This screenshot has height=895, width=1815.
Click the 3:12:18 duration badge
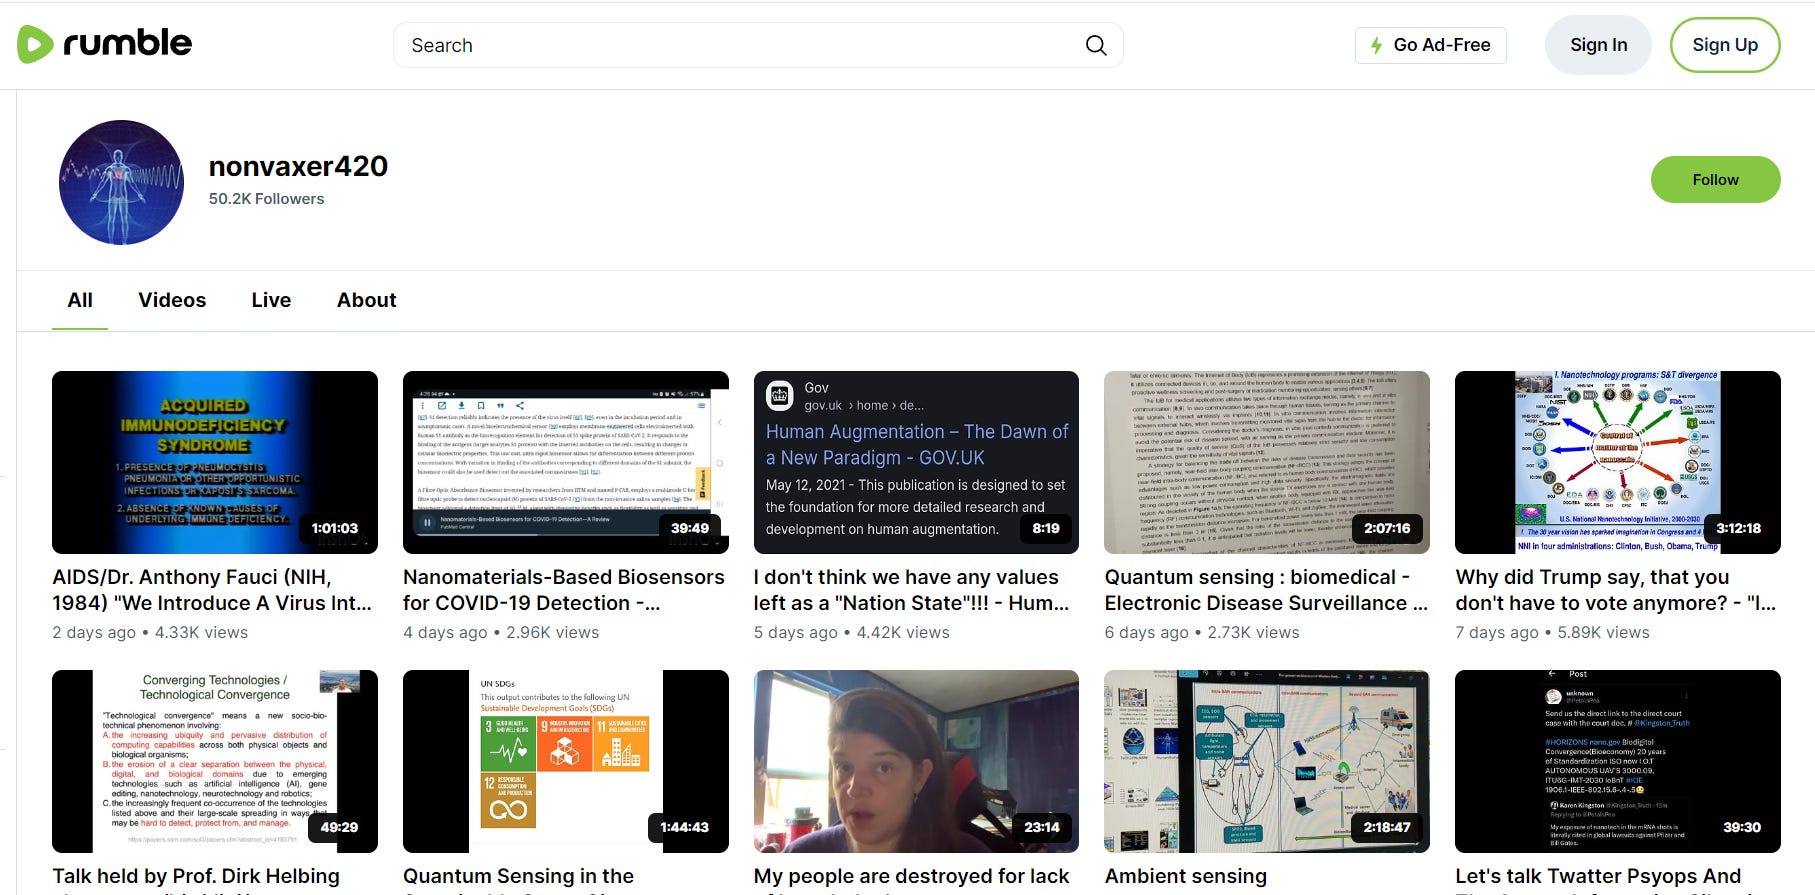tap(1738, 528)
